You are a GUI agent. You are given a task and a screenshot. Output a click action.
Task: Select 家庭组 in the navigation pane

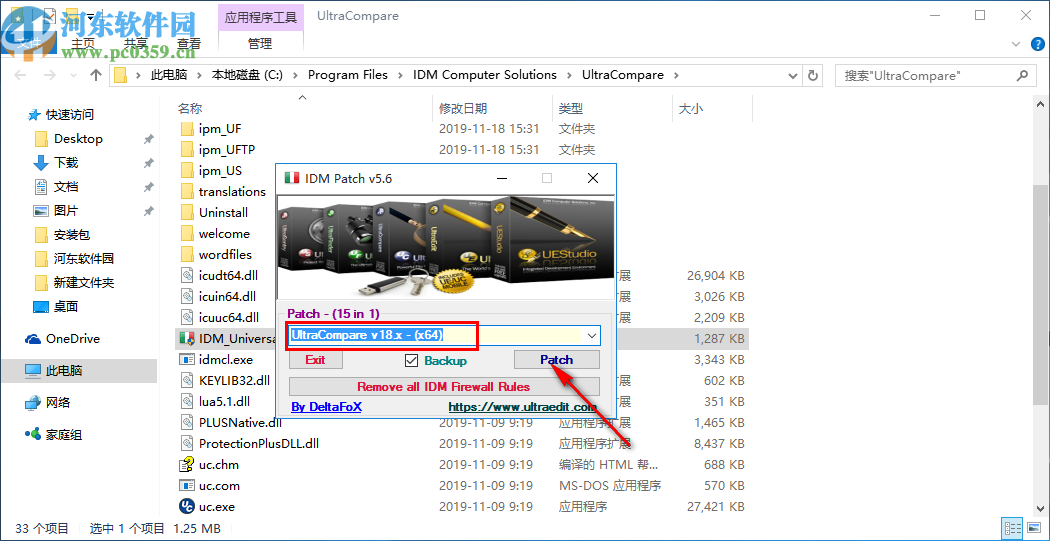[64, 435]
